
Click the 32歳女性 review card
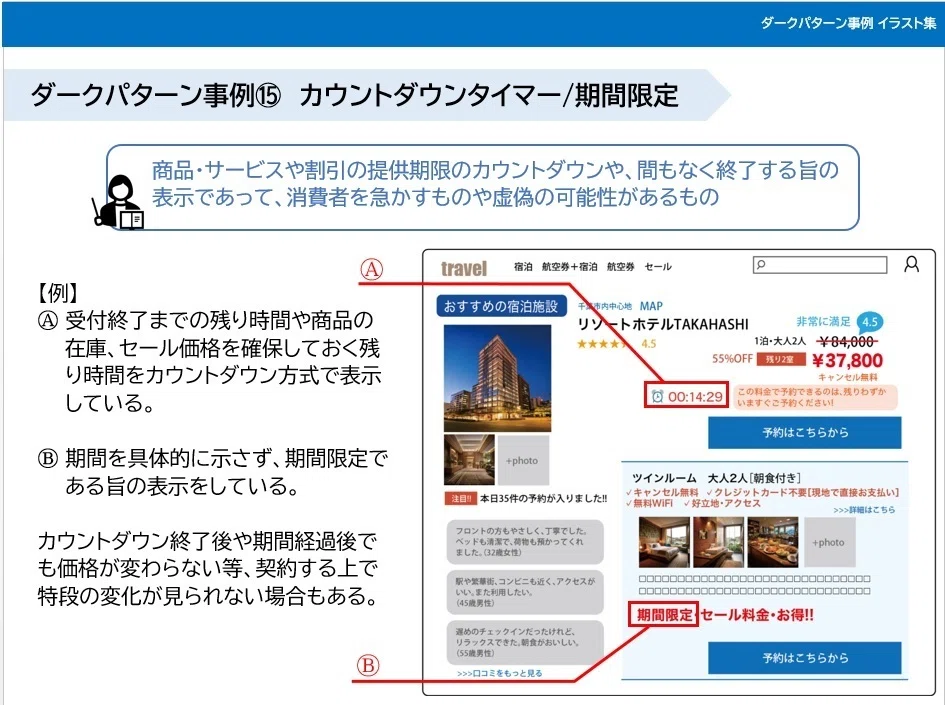tap(525, 542)
